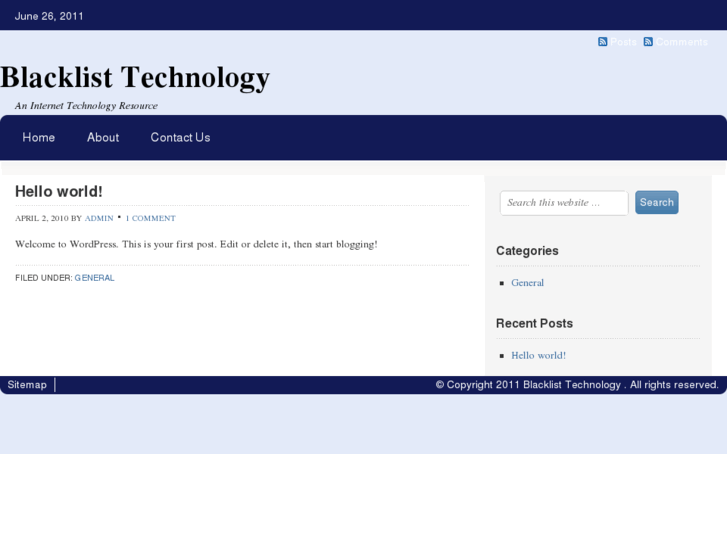Open the Sitemap footer link

tap(27, 385)
